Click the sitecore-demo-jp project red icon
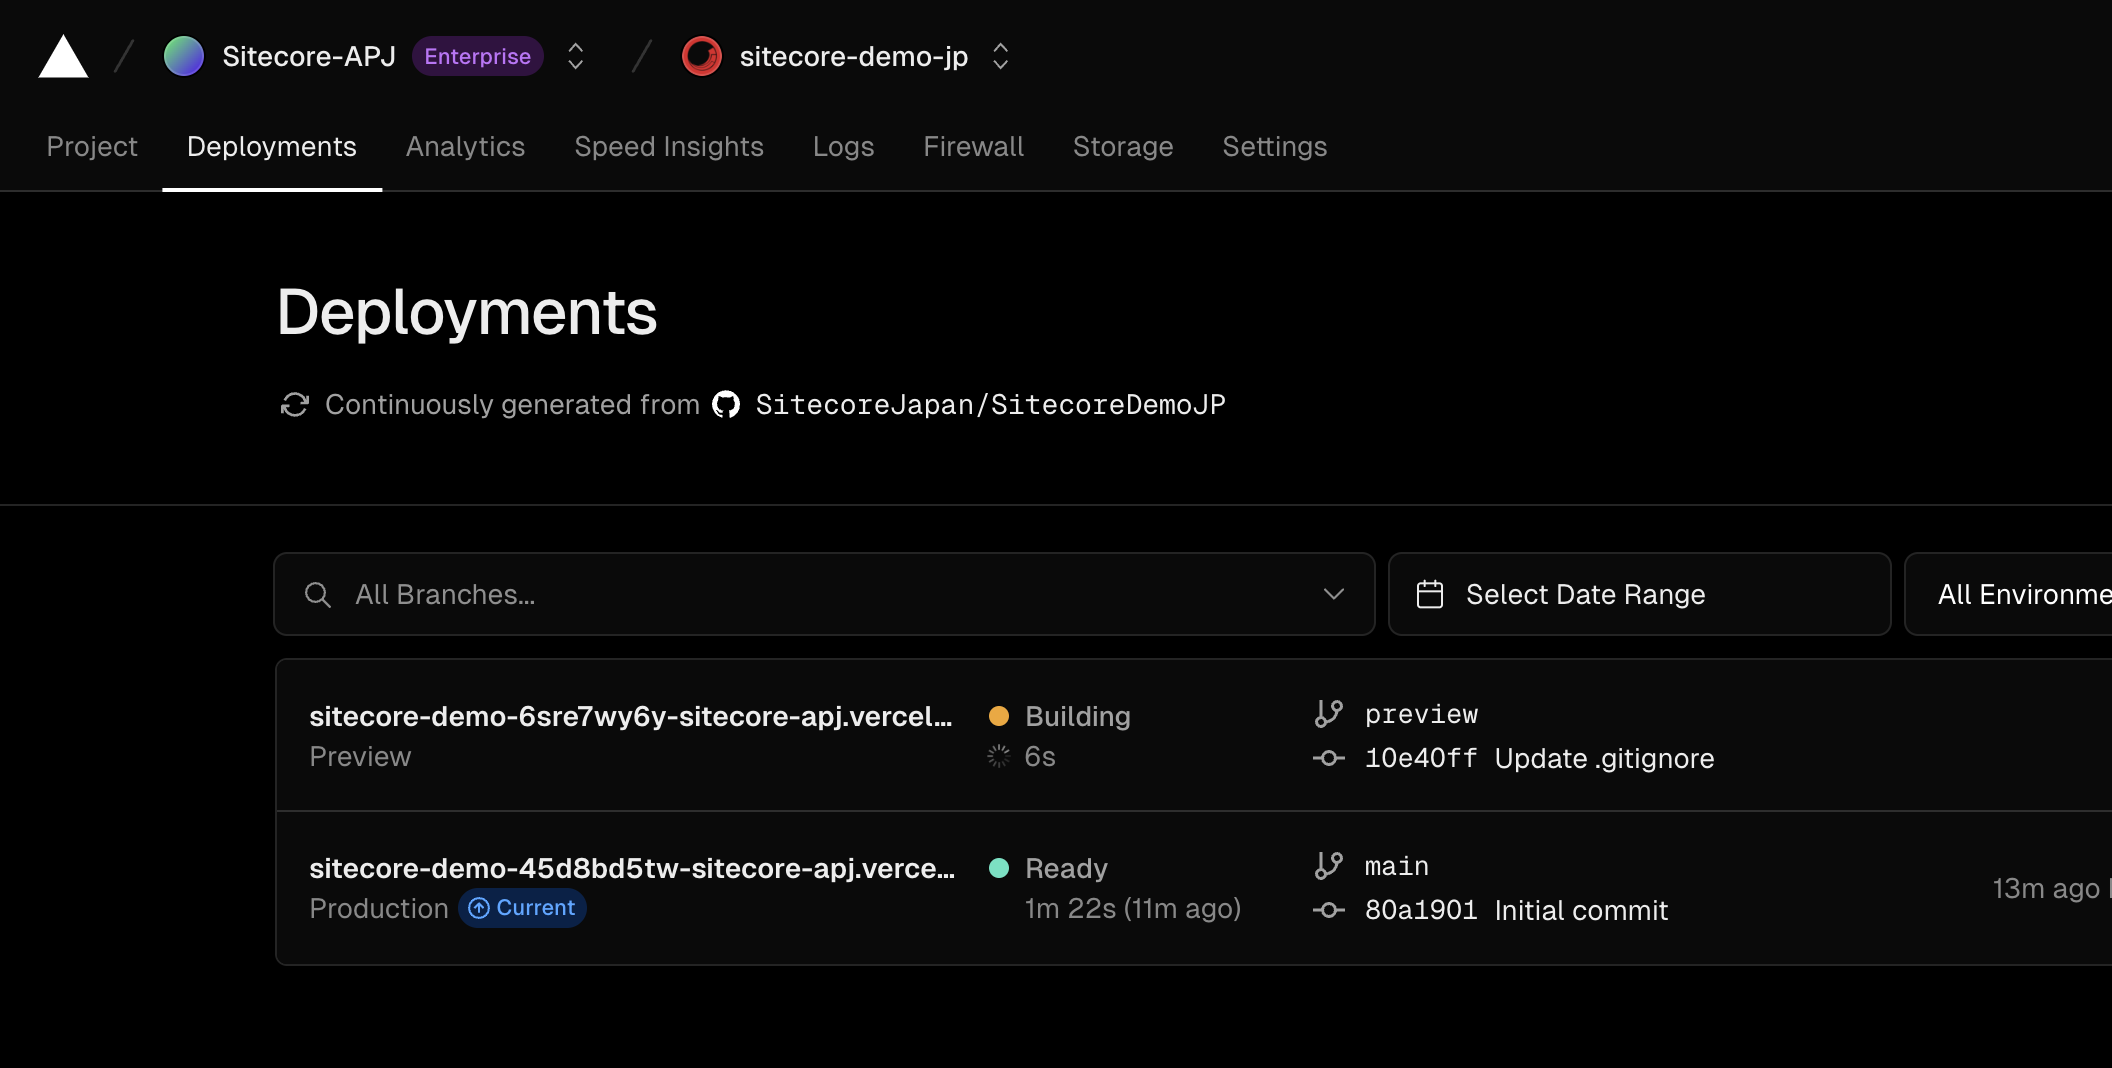Viewport: 2112px width, 1068px height. point(702,56)
